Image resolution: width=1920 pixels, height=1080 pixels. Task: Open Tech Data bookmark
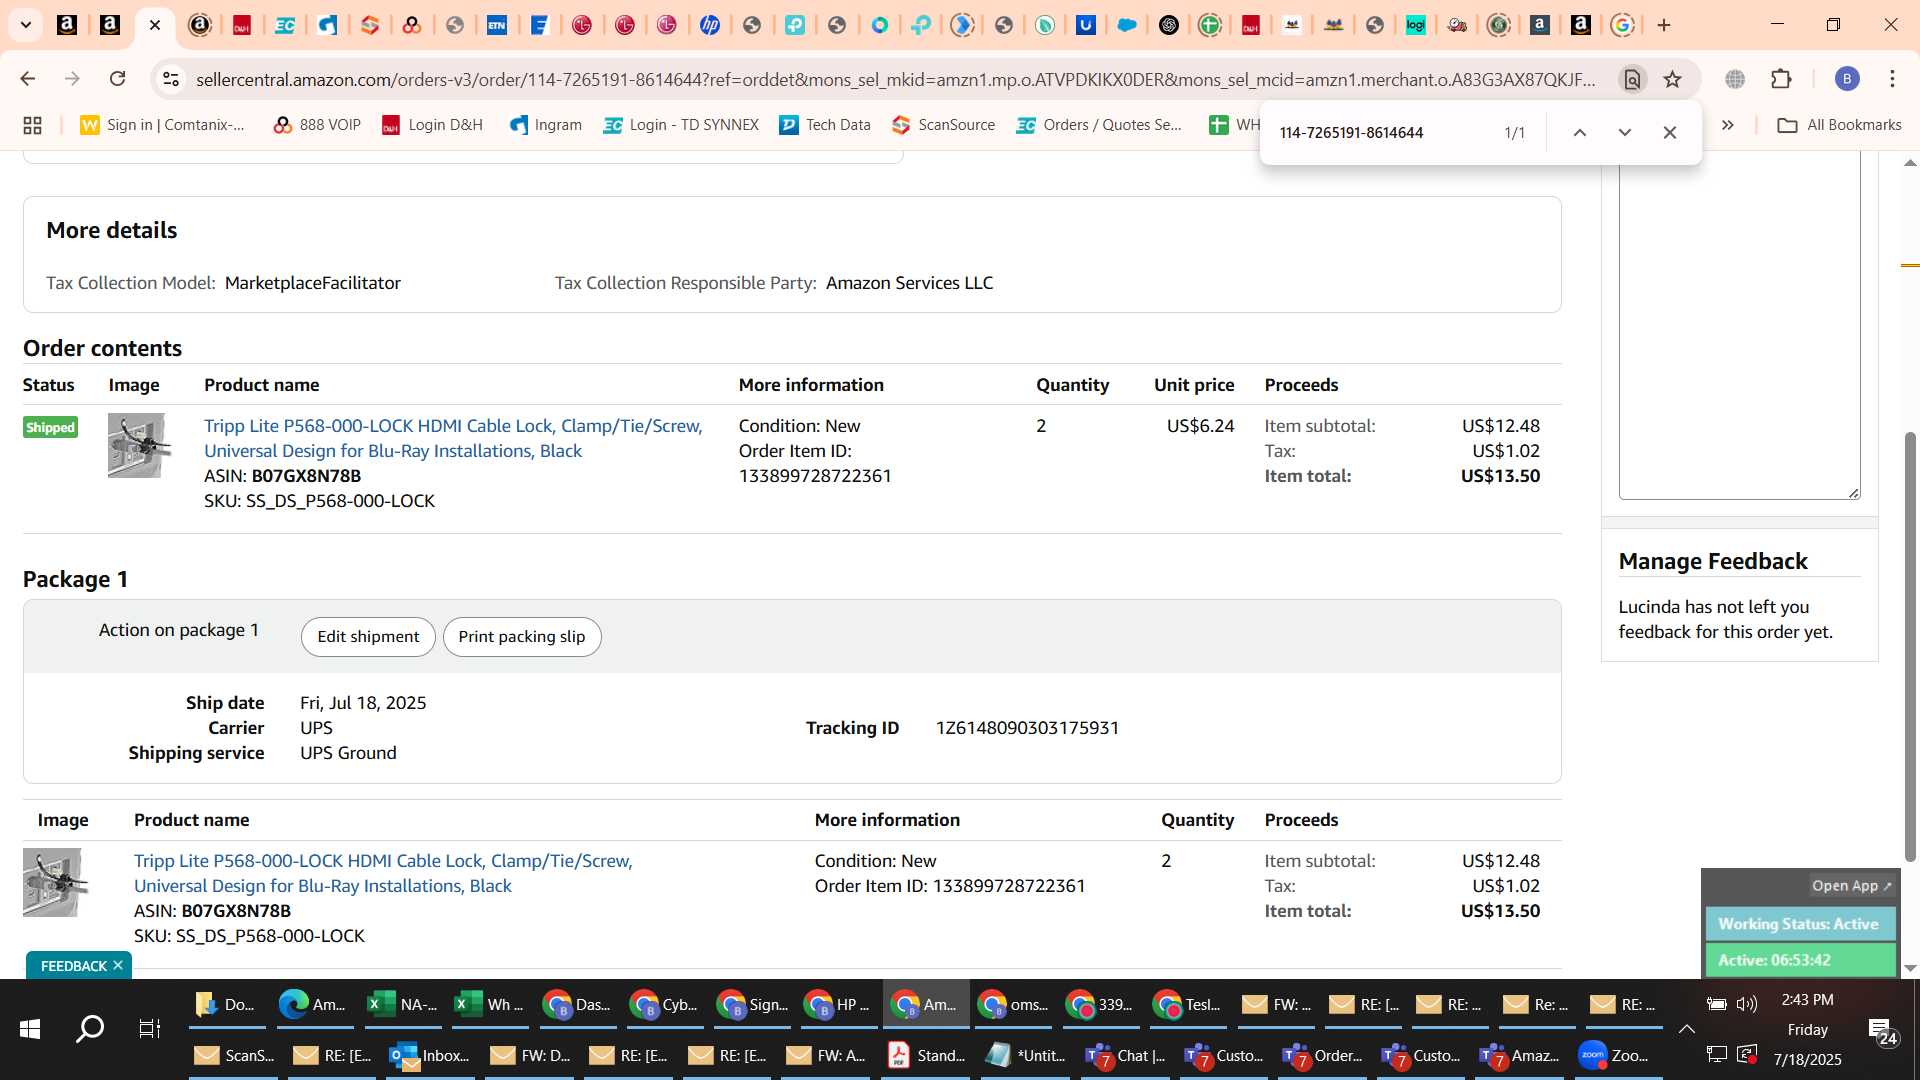coord(825,125)
